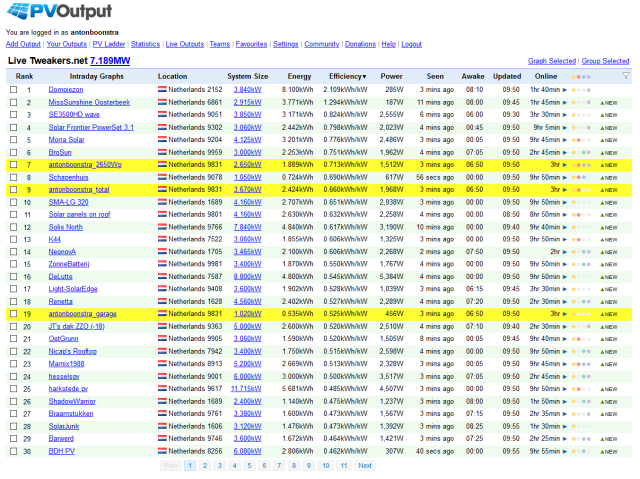
Task: Check the box for Solis North
Action: (14, 227)
